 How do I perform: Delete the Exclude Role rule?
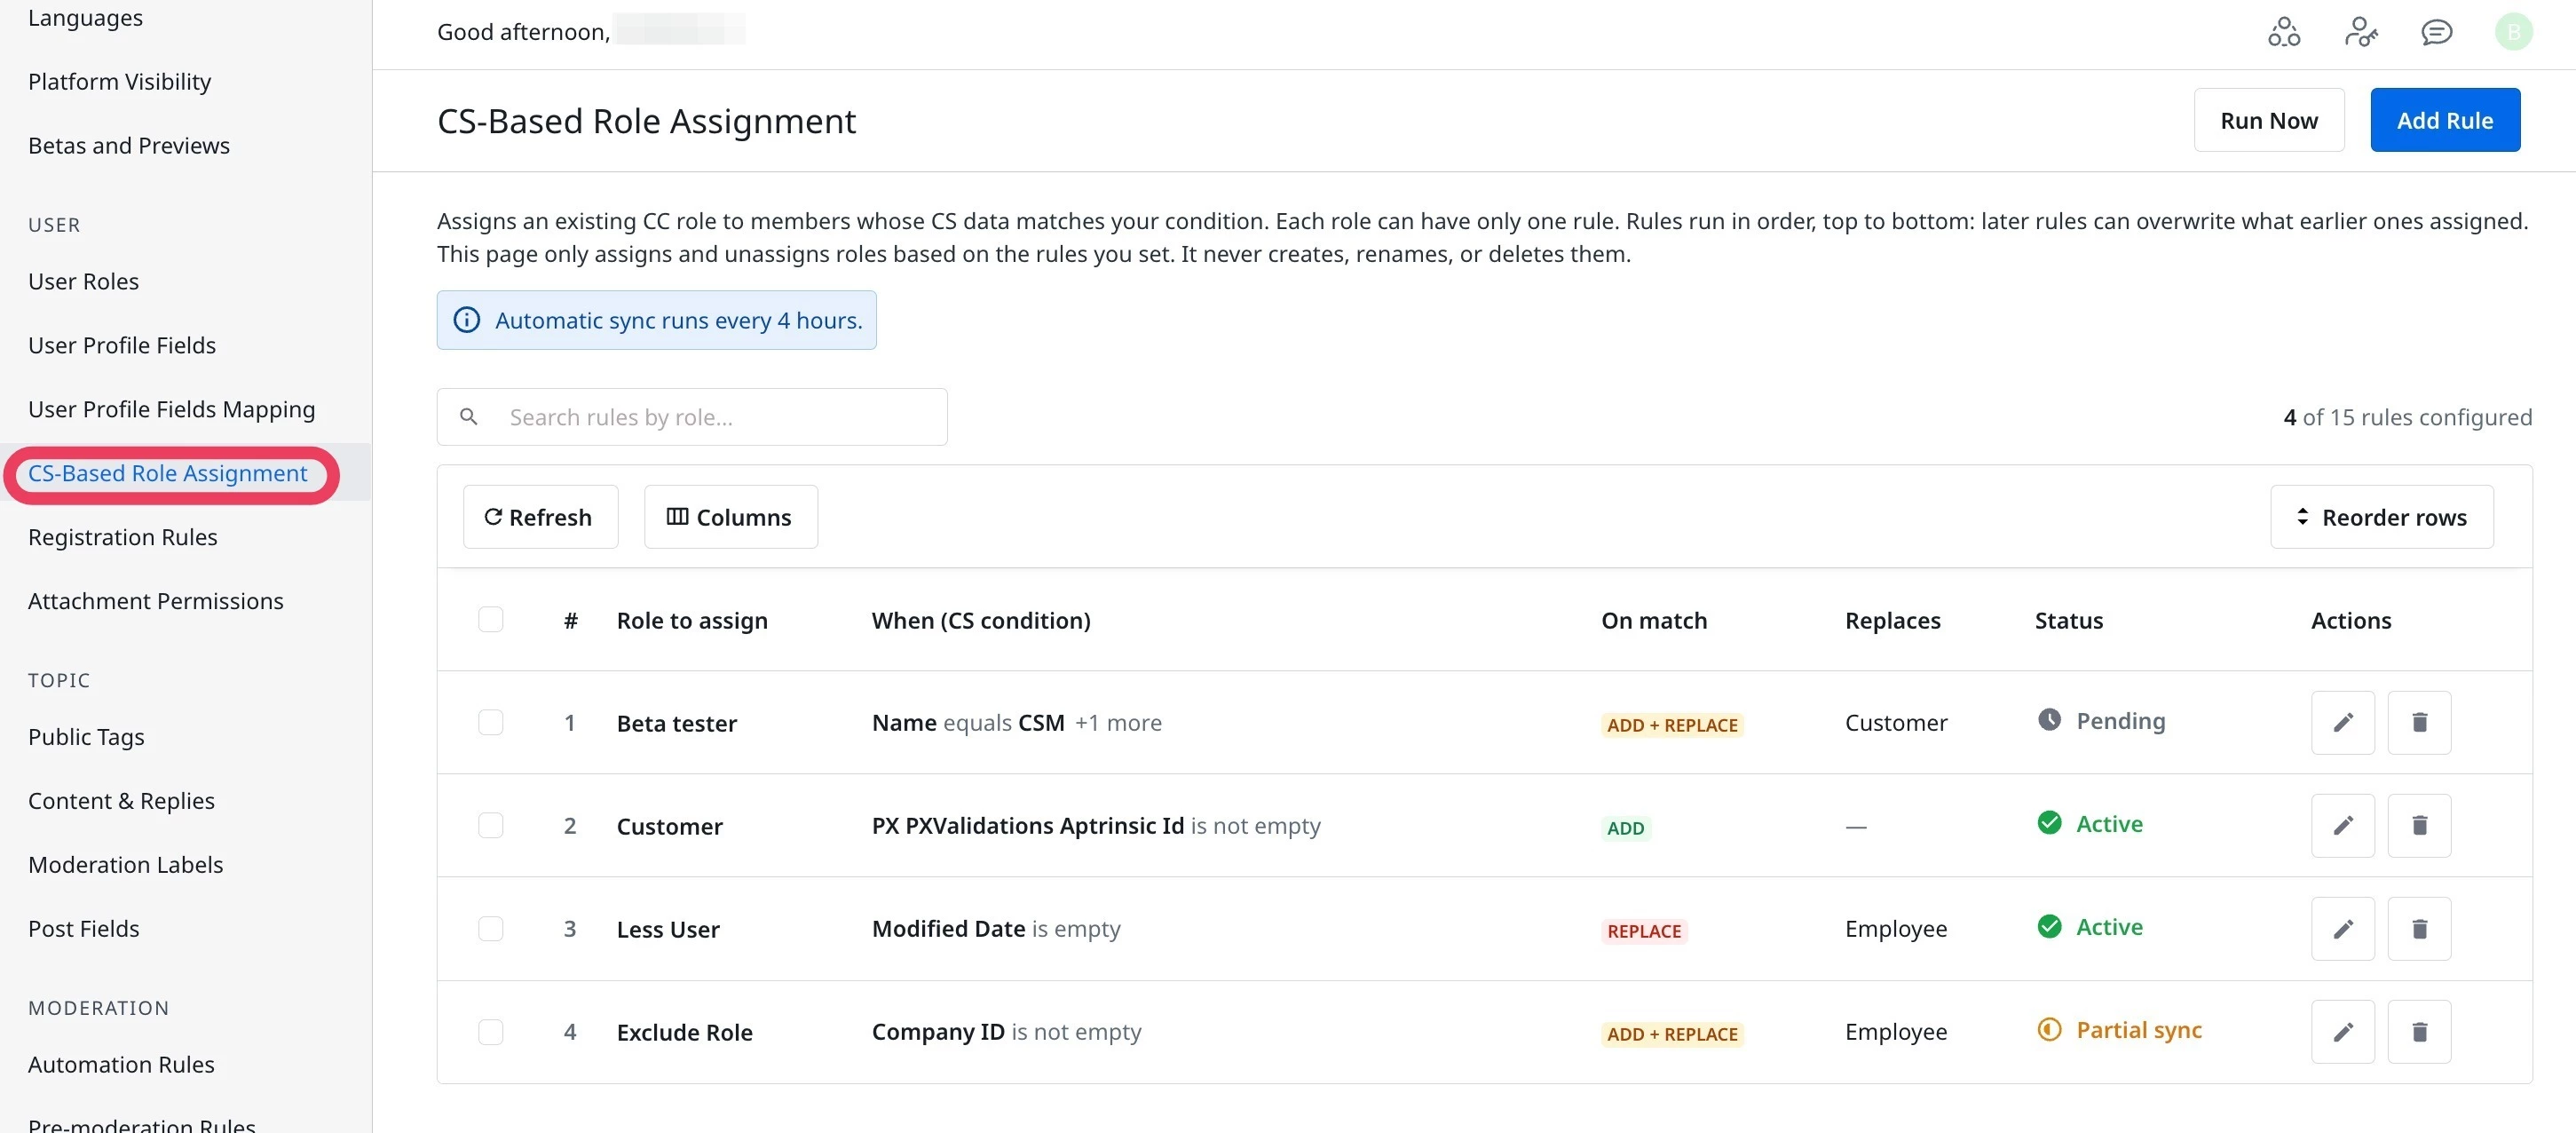pyautogui.click(x=2419, y=1031)
